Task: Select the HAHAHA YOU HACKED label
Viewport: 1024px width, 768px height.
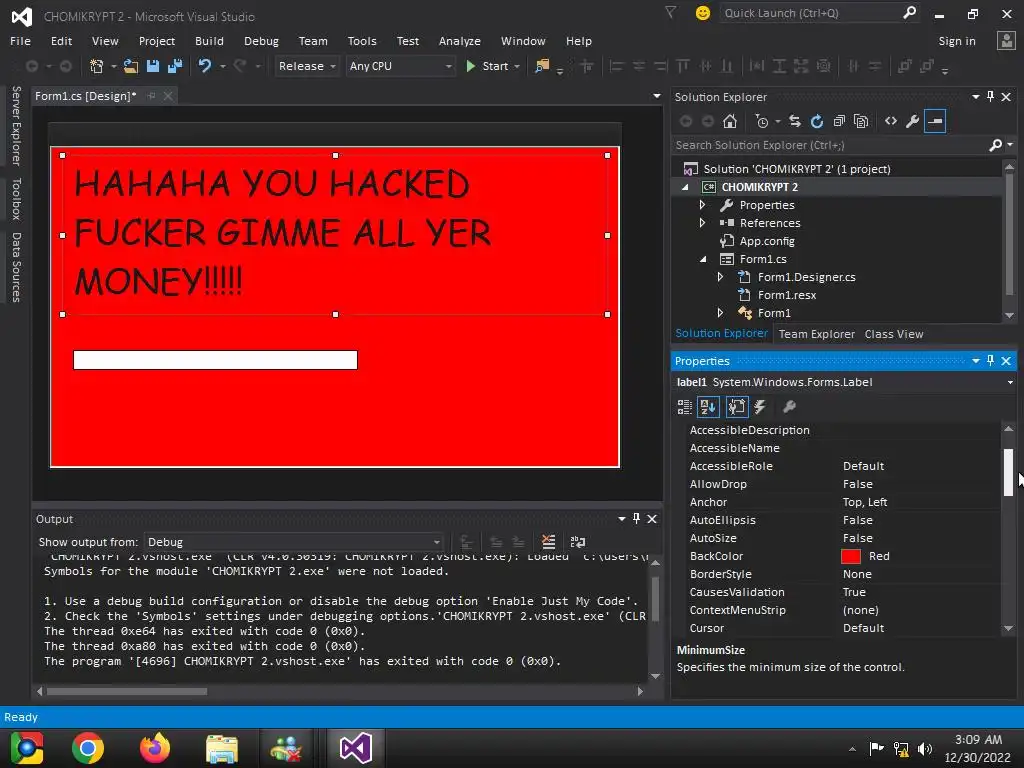Action: pyautogui.click(x=335, y=235)
